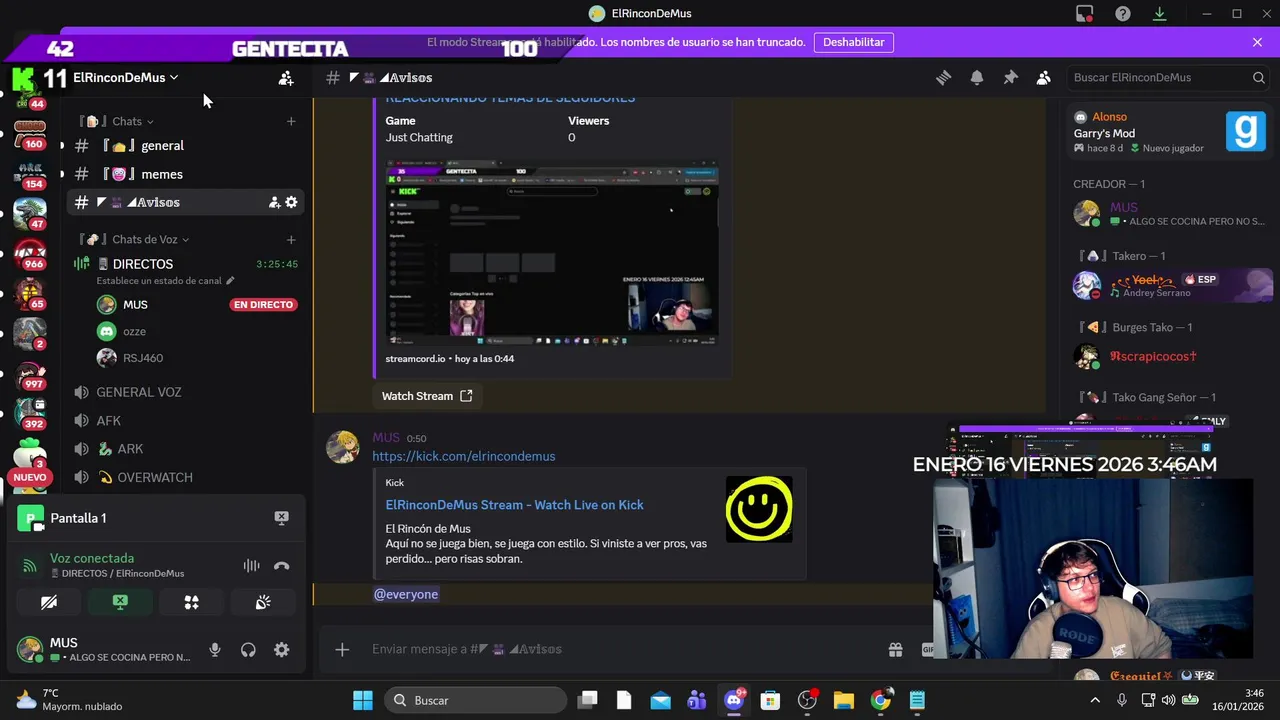1280x720 pixels.
Task: Open the general text channel
Action: click(x=186, y=145)
